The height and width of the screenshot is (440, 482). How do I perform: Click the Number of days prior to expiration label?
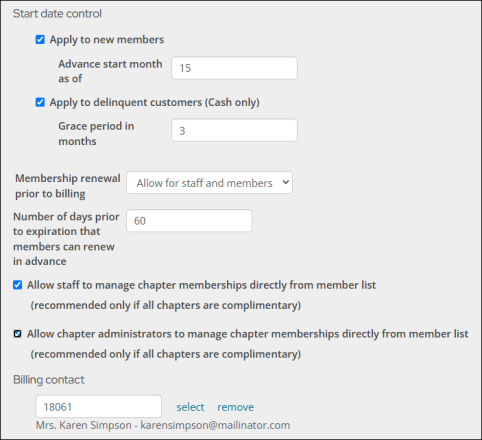(66, 239)
